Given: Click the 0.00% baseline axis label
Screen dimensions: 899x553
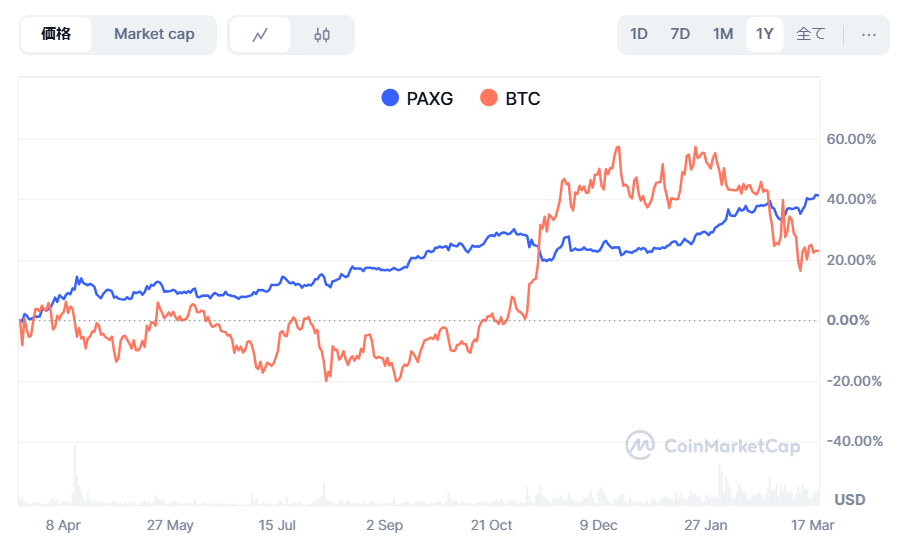Looking at the screenshot, I should pyautogui.click(x=851, y=320).
